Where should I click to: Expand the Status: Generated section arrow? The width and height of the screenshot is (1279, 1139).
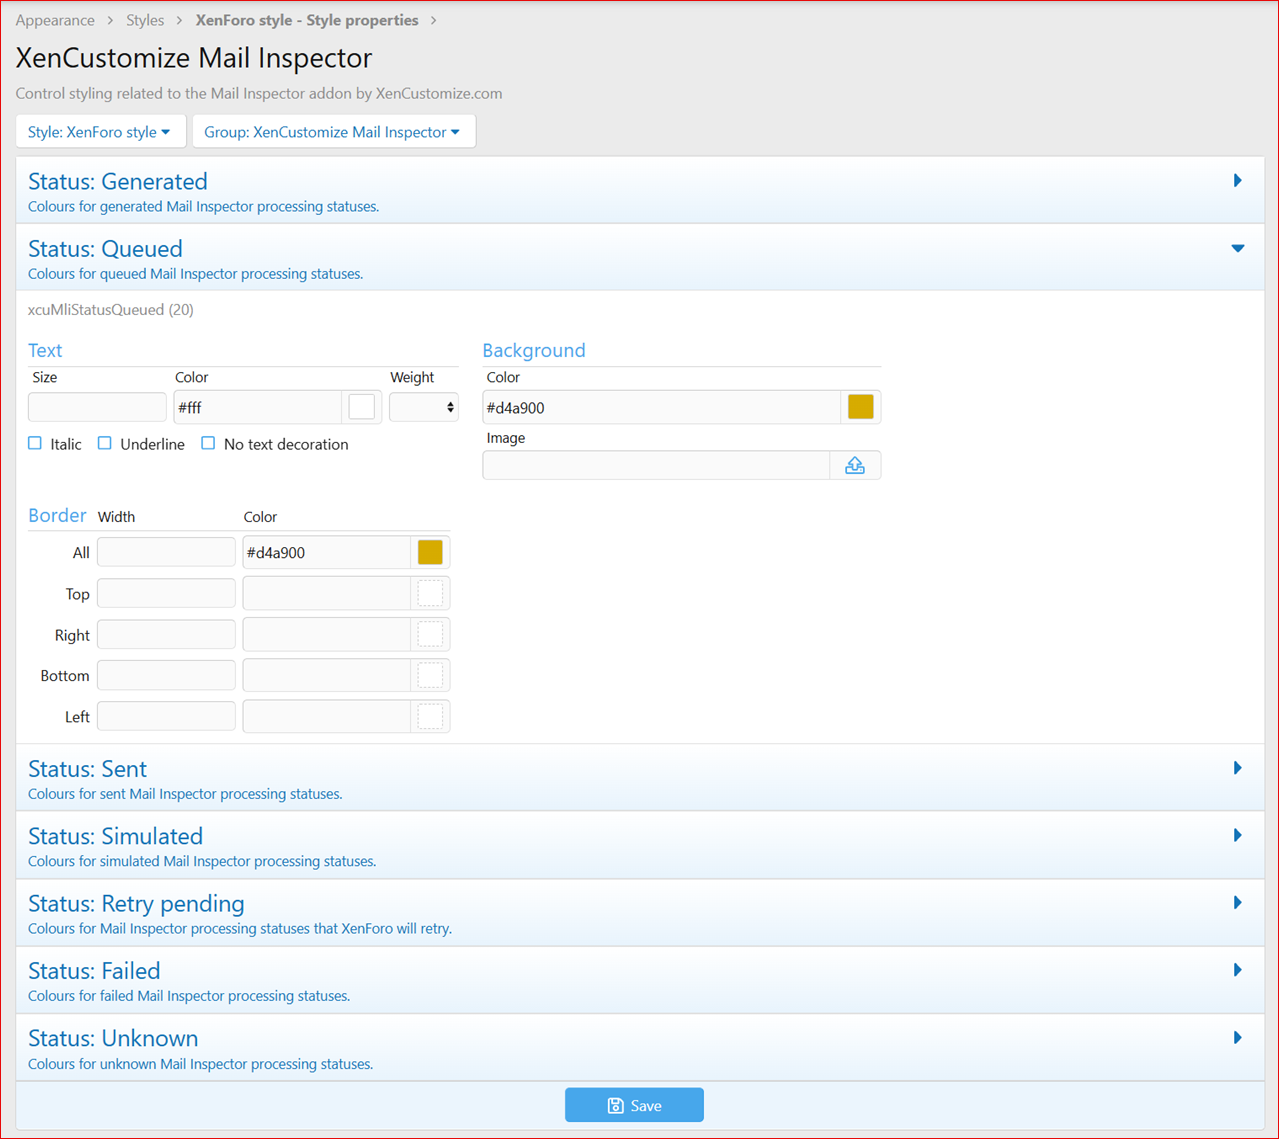[1238, 181]
